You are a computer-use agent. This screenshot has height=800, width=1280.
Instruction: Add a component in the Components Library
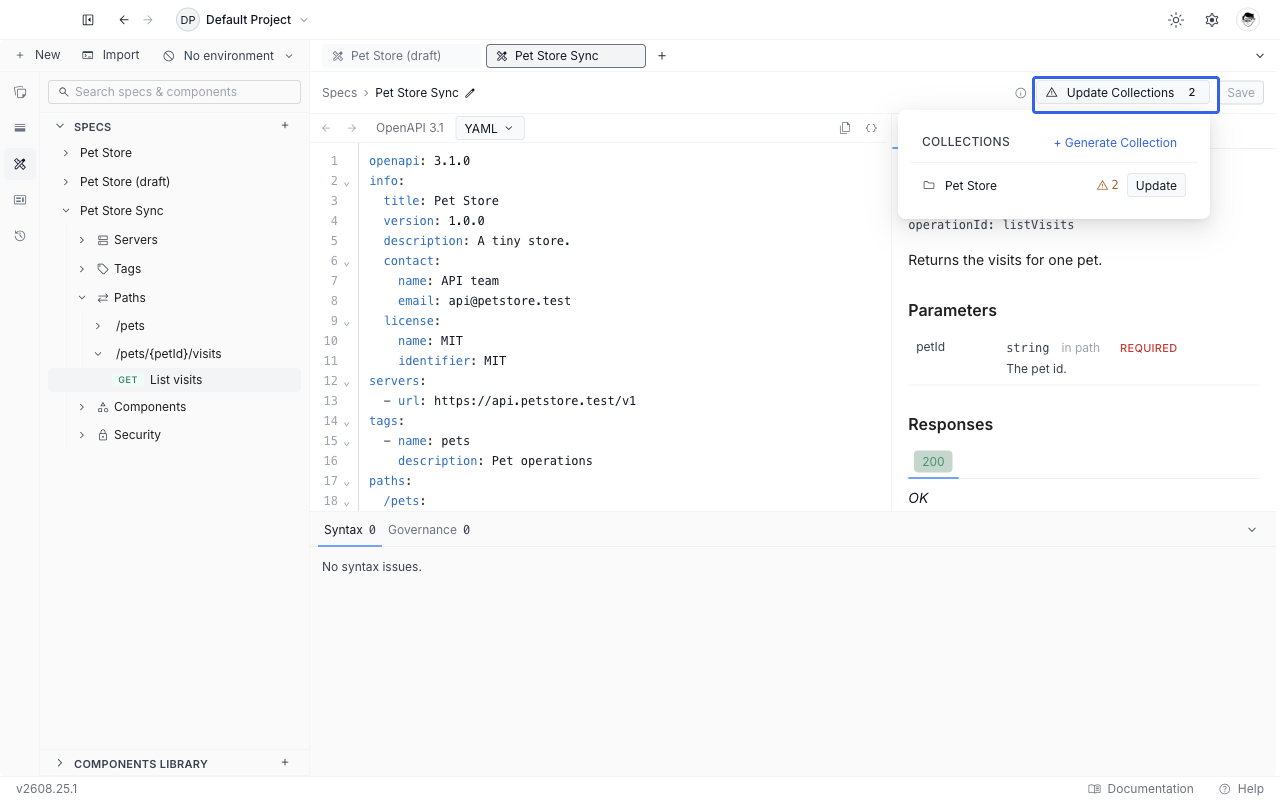(285, 763)
